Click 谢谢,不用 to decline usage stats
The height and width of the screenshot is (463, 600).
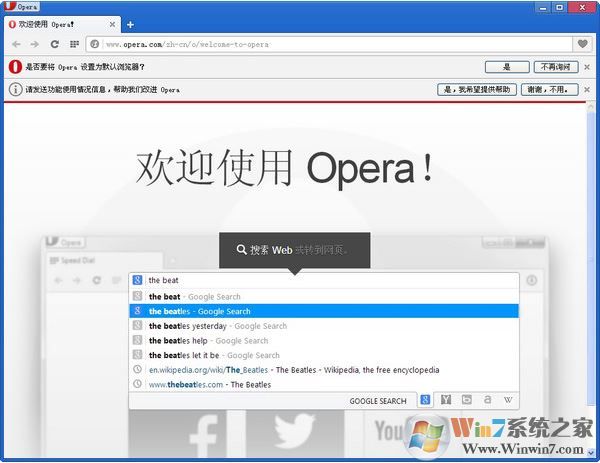[x=550, y=89]
